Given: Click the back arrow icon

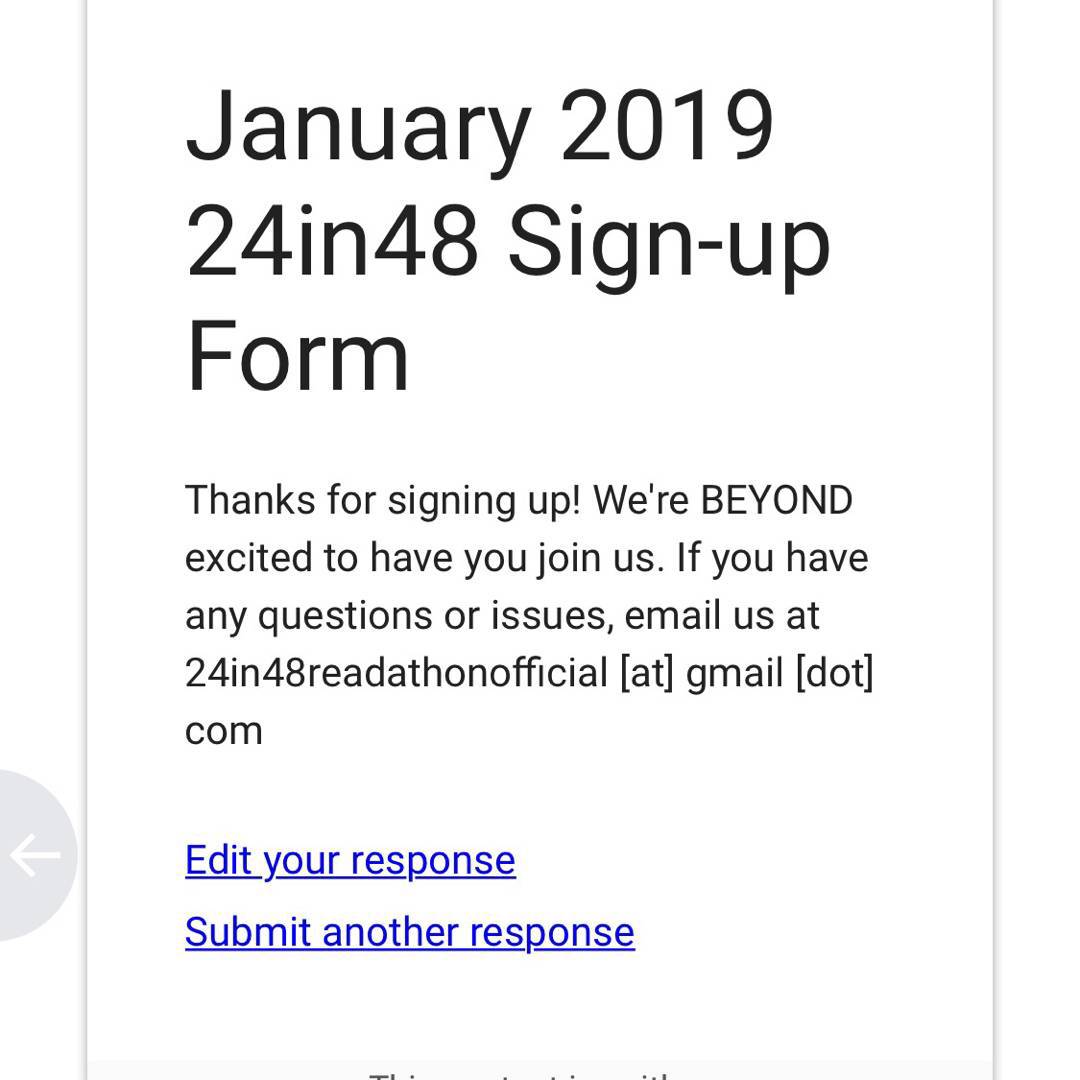Looking at the screenshot, I should pyautogui.click(x=36, y=856).
